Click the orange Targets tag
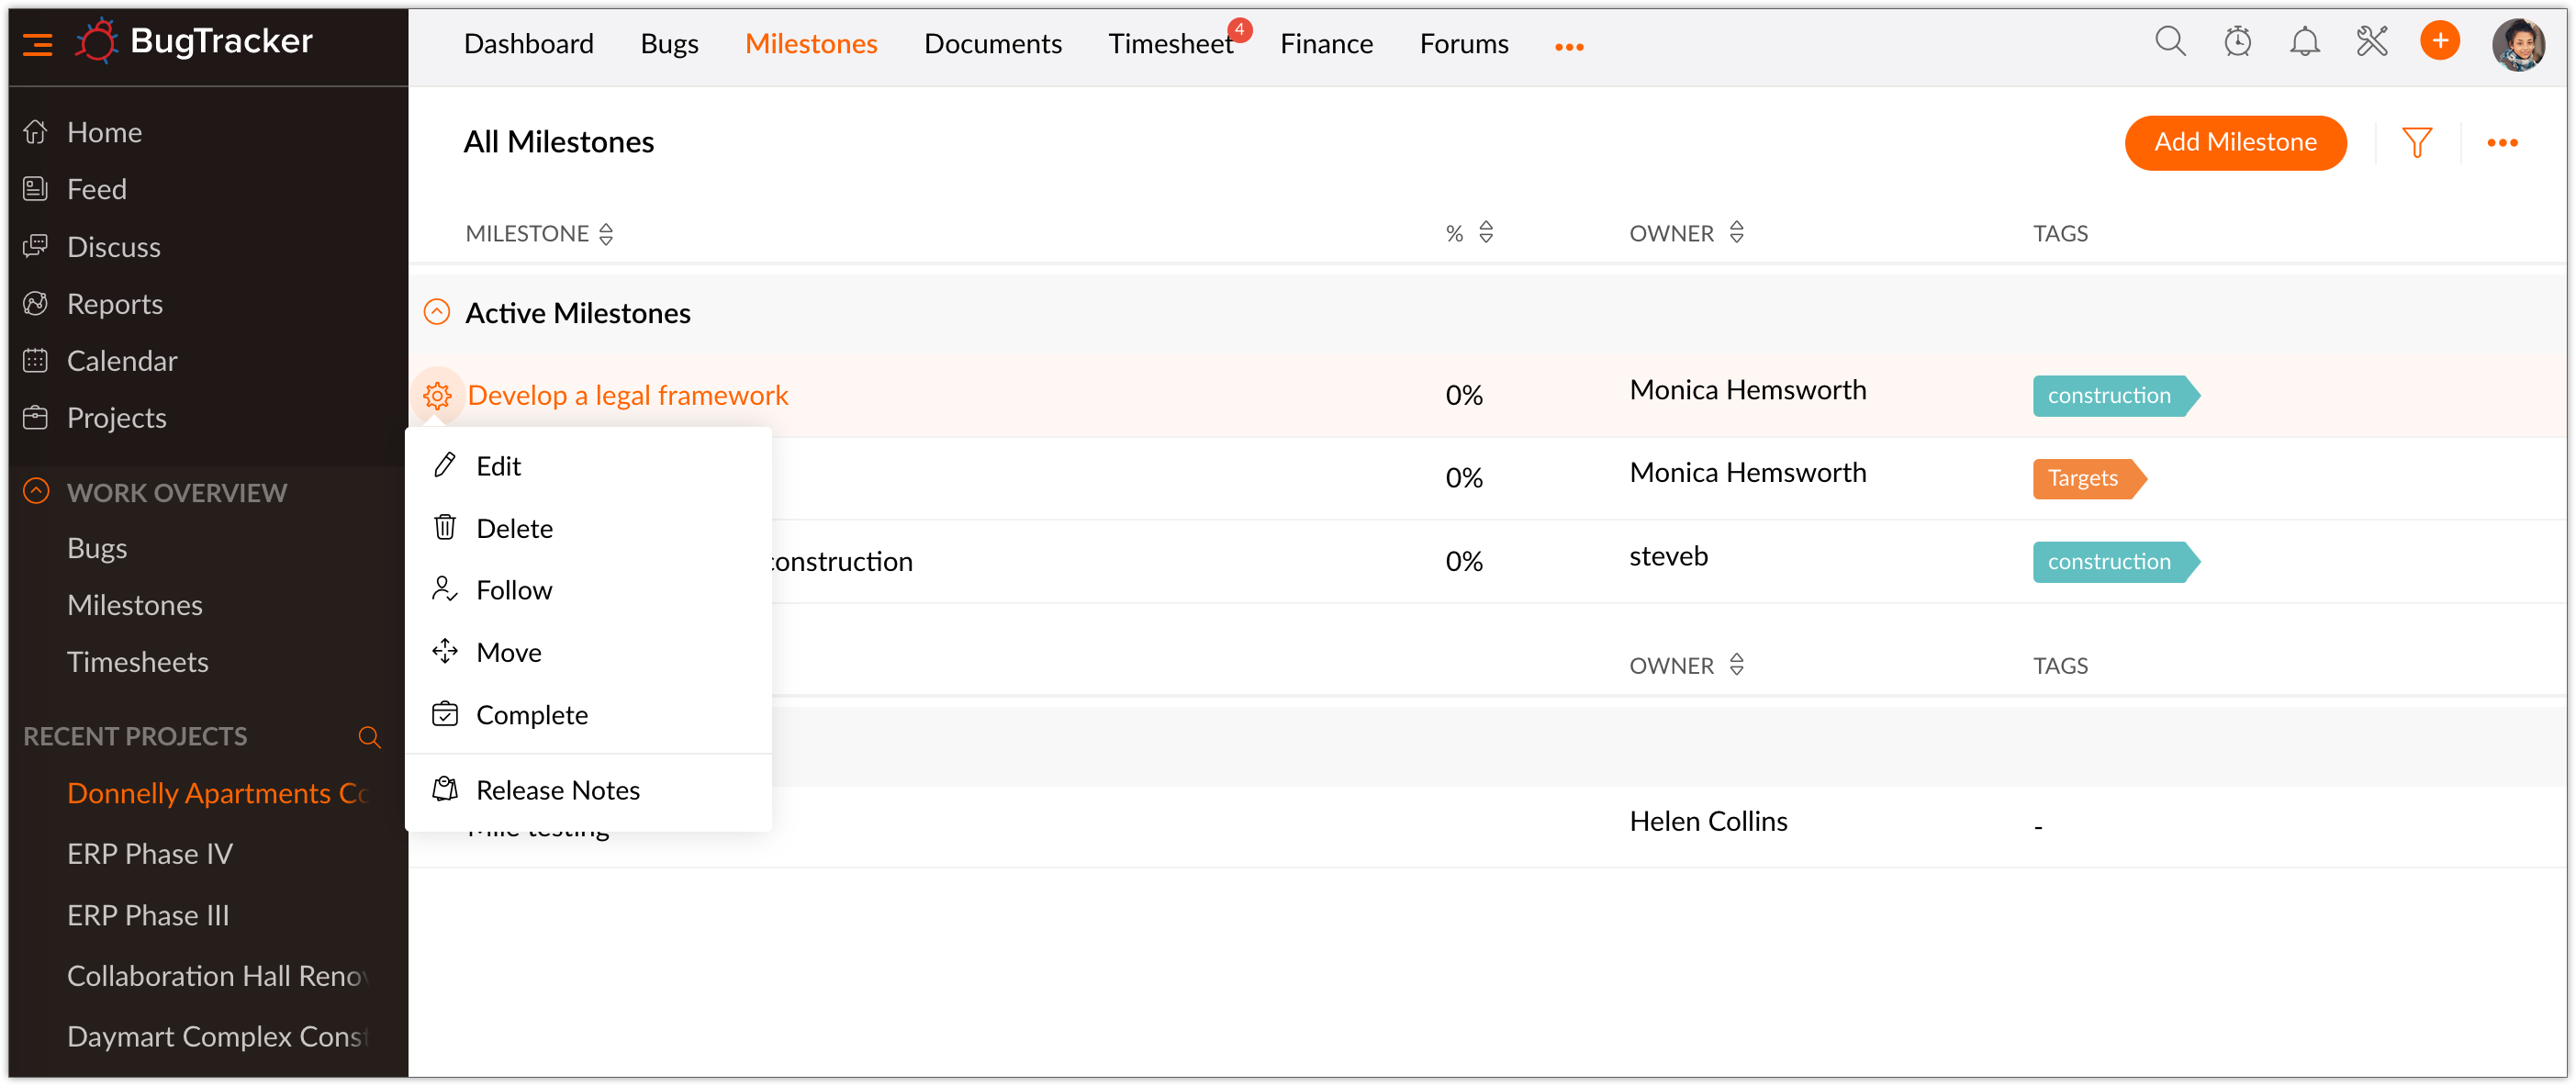The height and width of the screenshot is (1086, 2576). (2083, 478)
